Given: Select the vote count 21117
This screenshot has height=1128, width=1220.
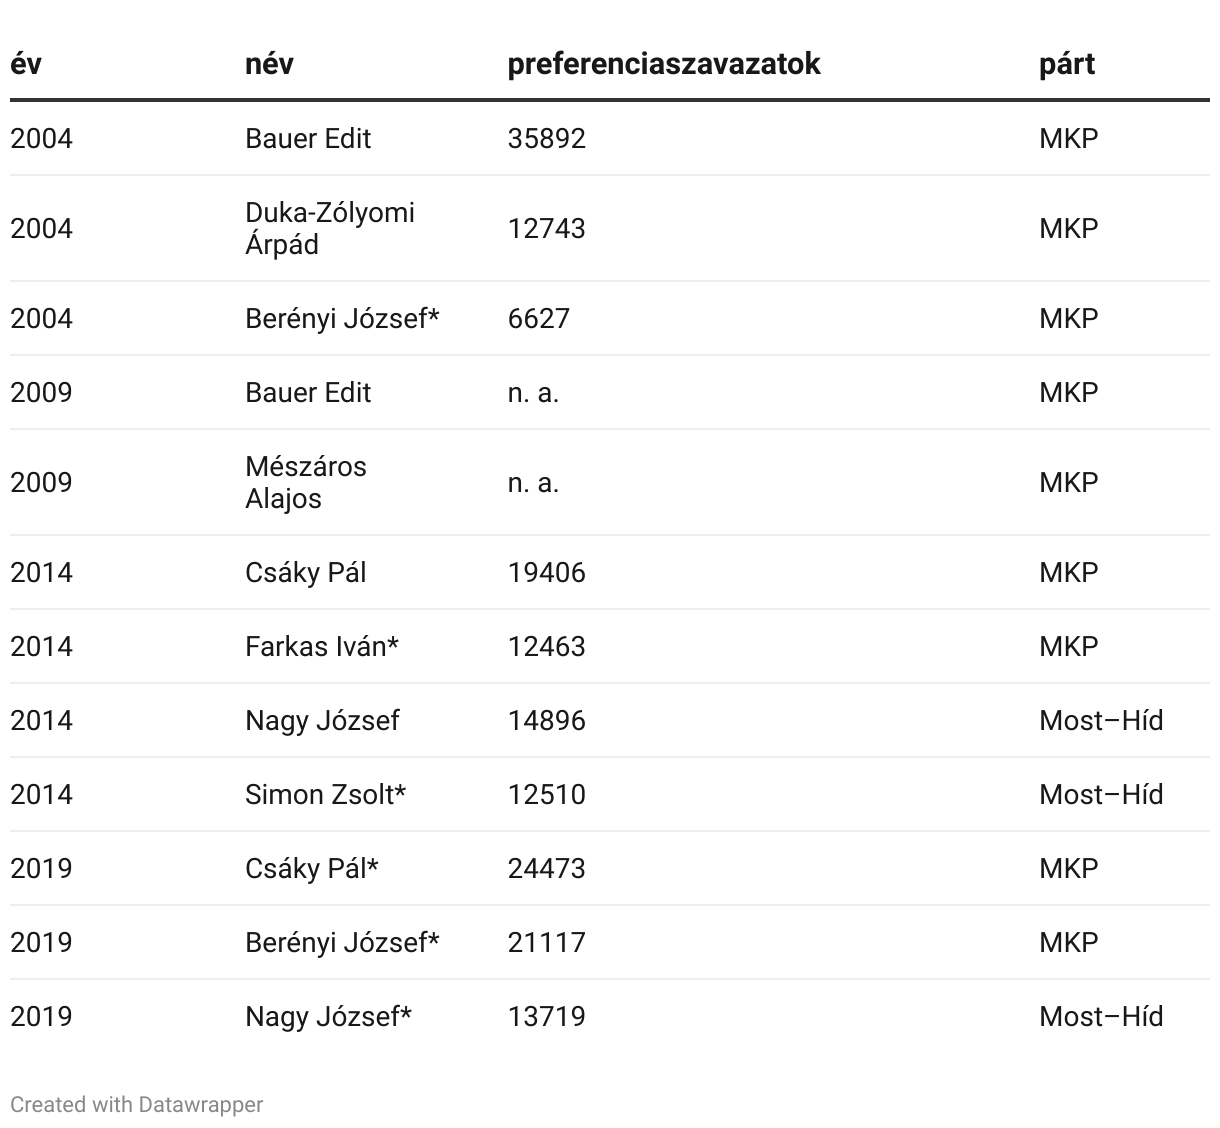Looking at the screenshot, I should coord(546,942).
